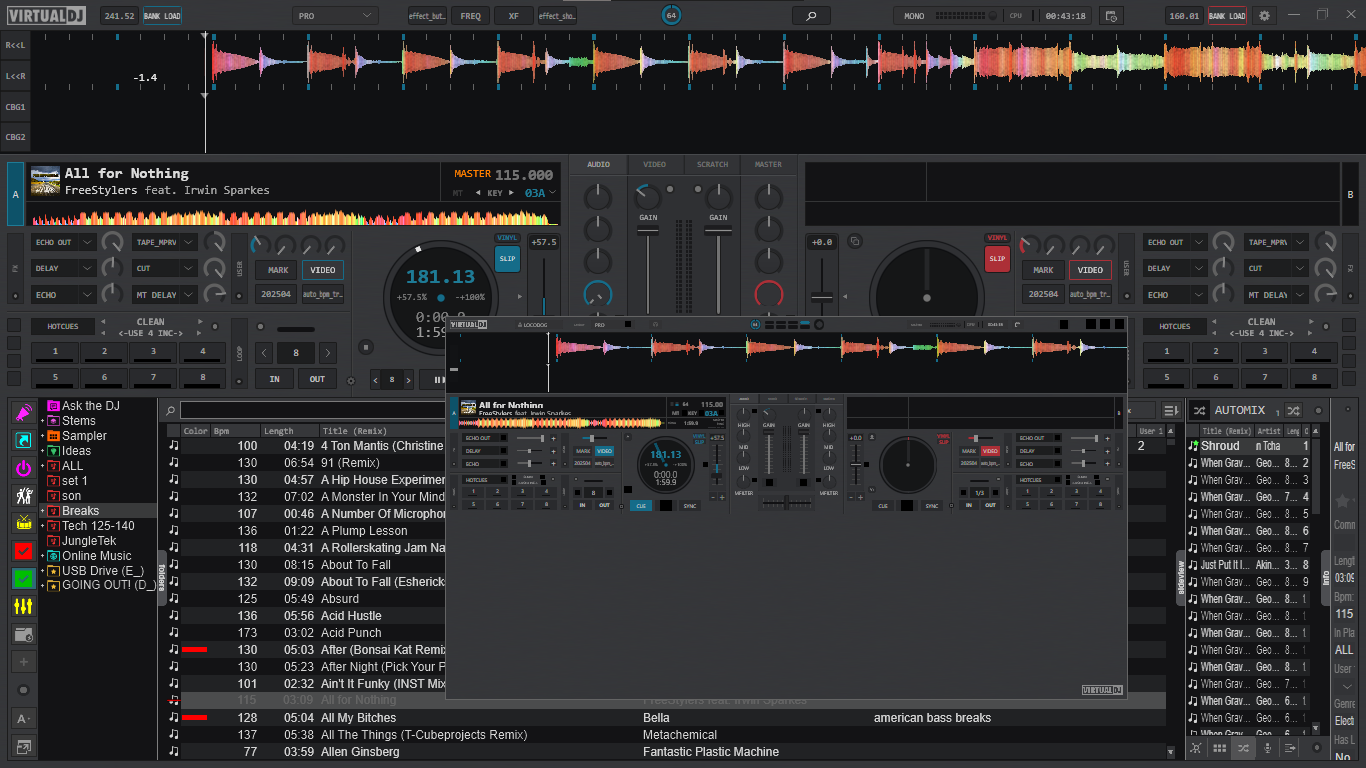
Task: Click the record circle icon in sidebar
Action: 24,690
